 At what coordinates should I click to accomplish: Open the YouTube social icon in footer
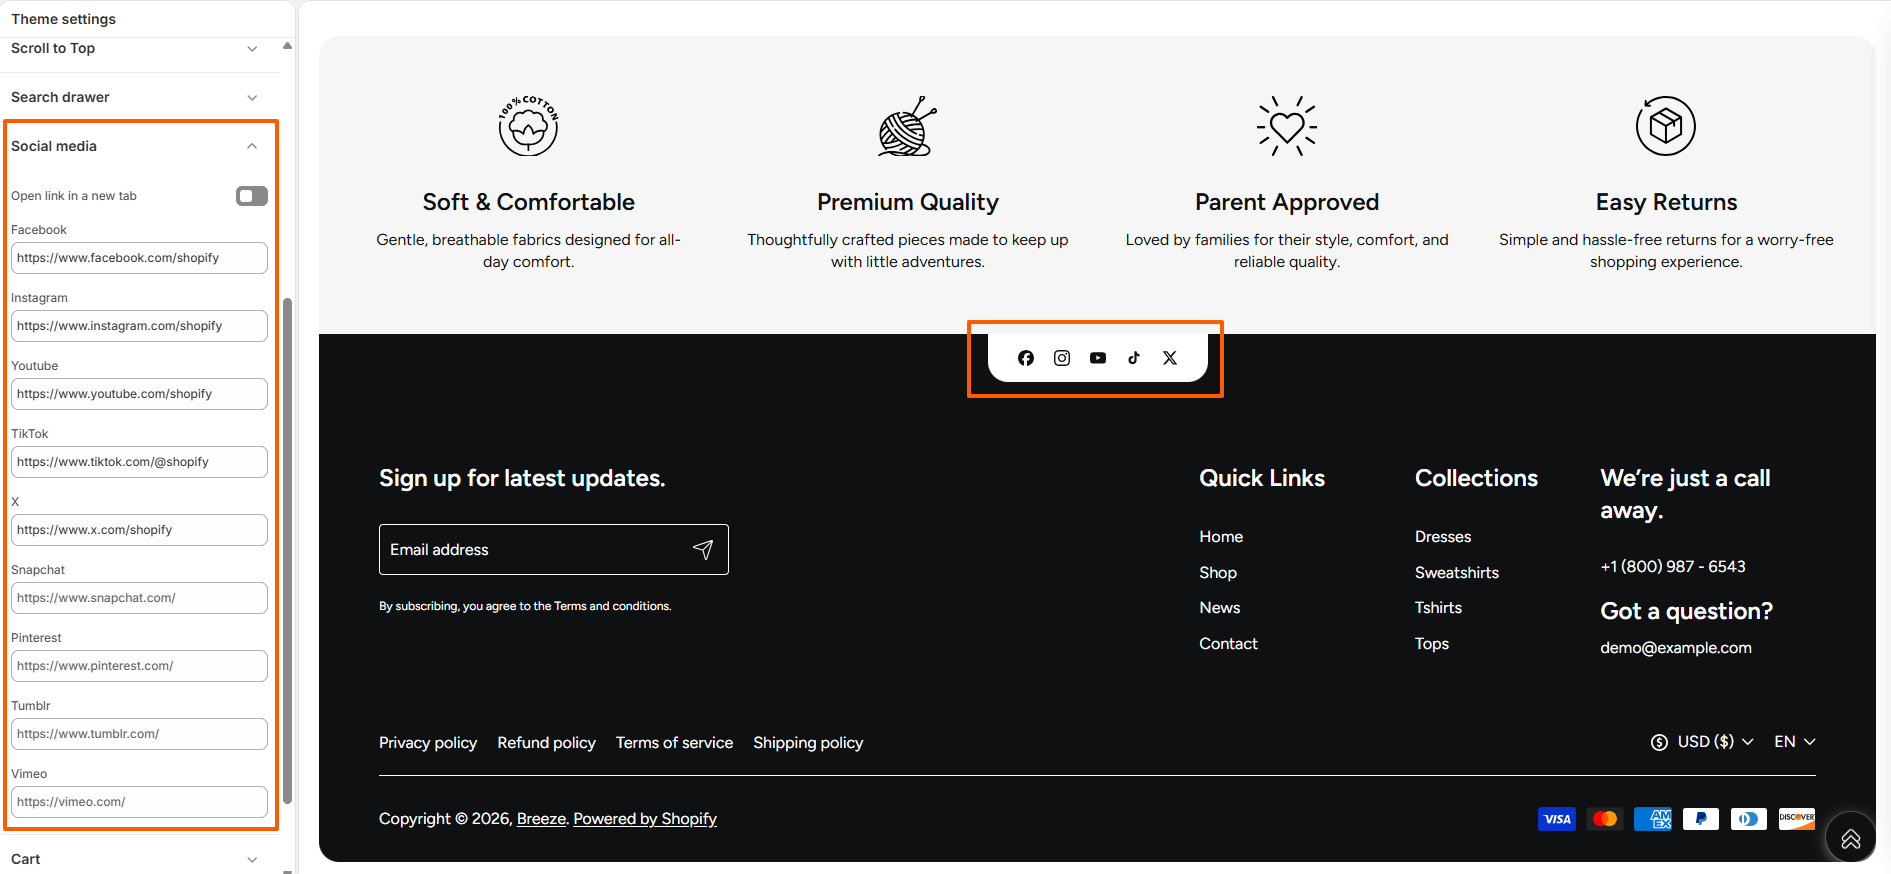(1098, 358)
